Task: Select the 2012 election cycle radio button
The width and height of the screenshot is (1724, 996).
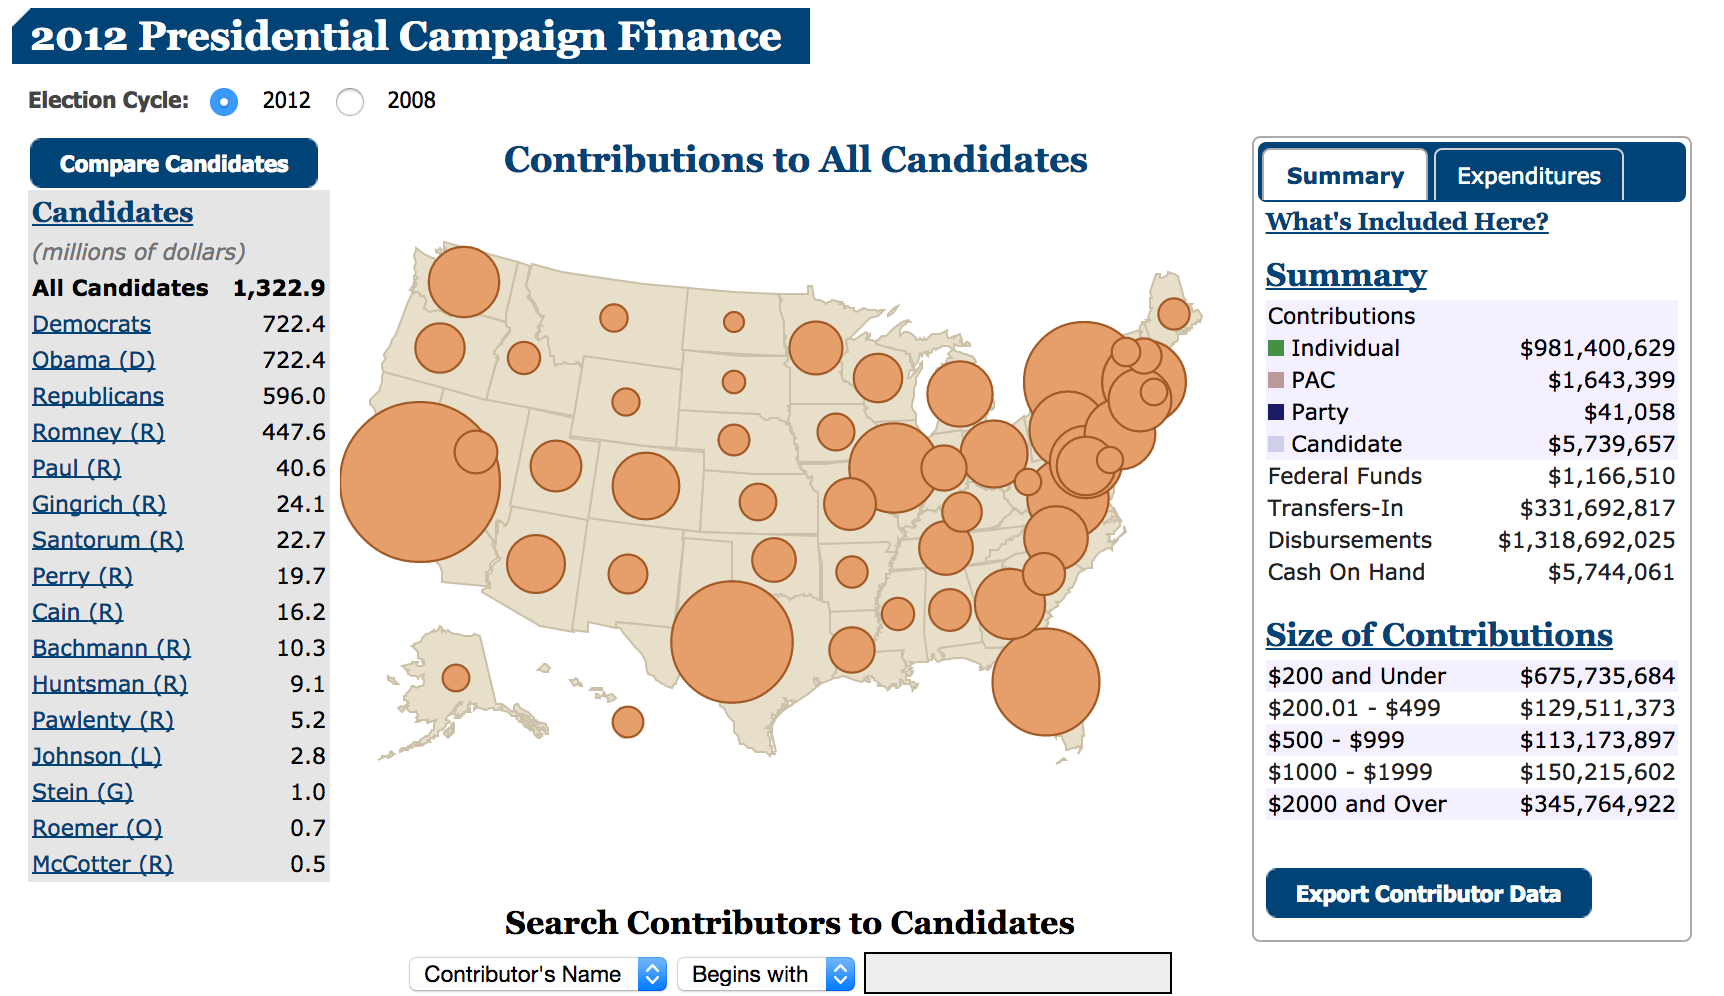Action: click(x=224, y=101)
